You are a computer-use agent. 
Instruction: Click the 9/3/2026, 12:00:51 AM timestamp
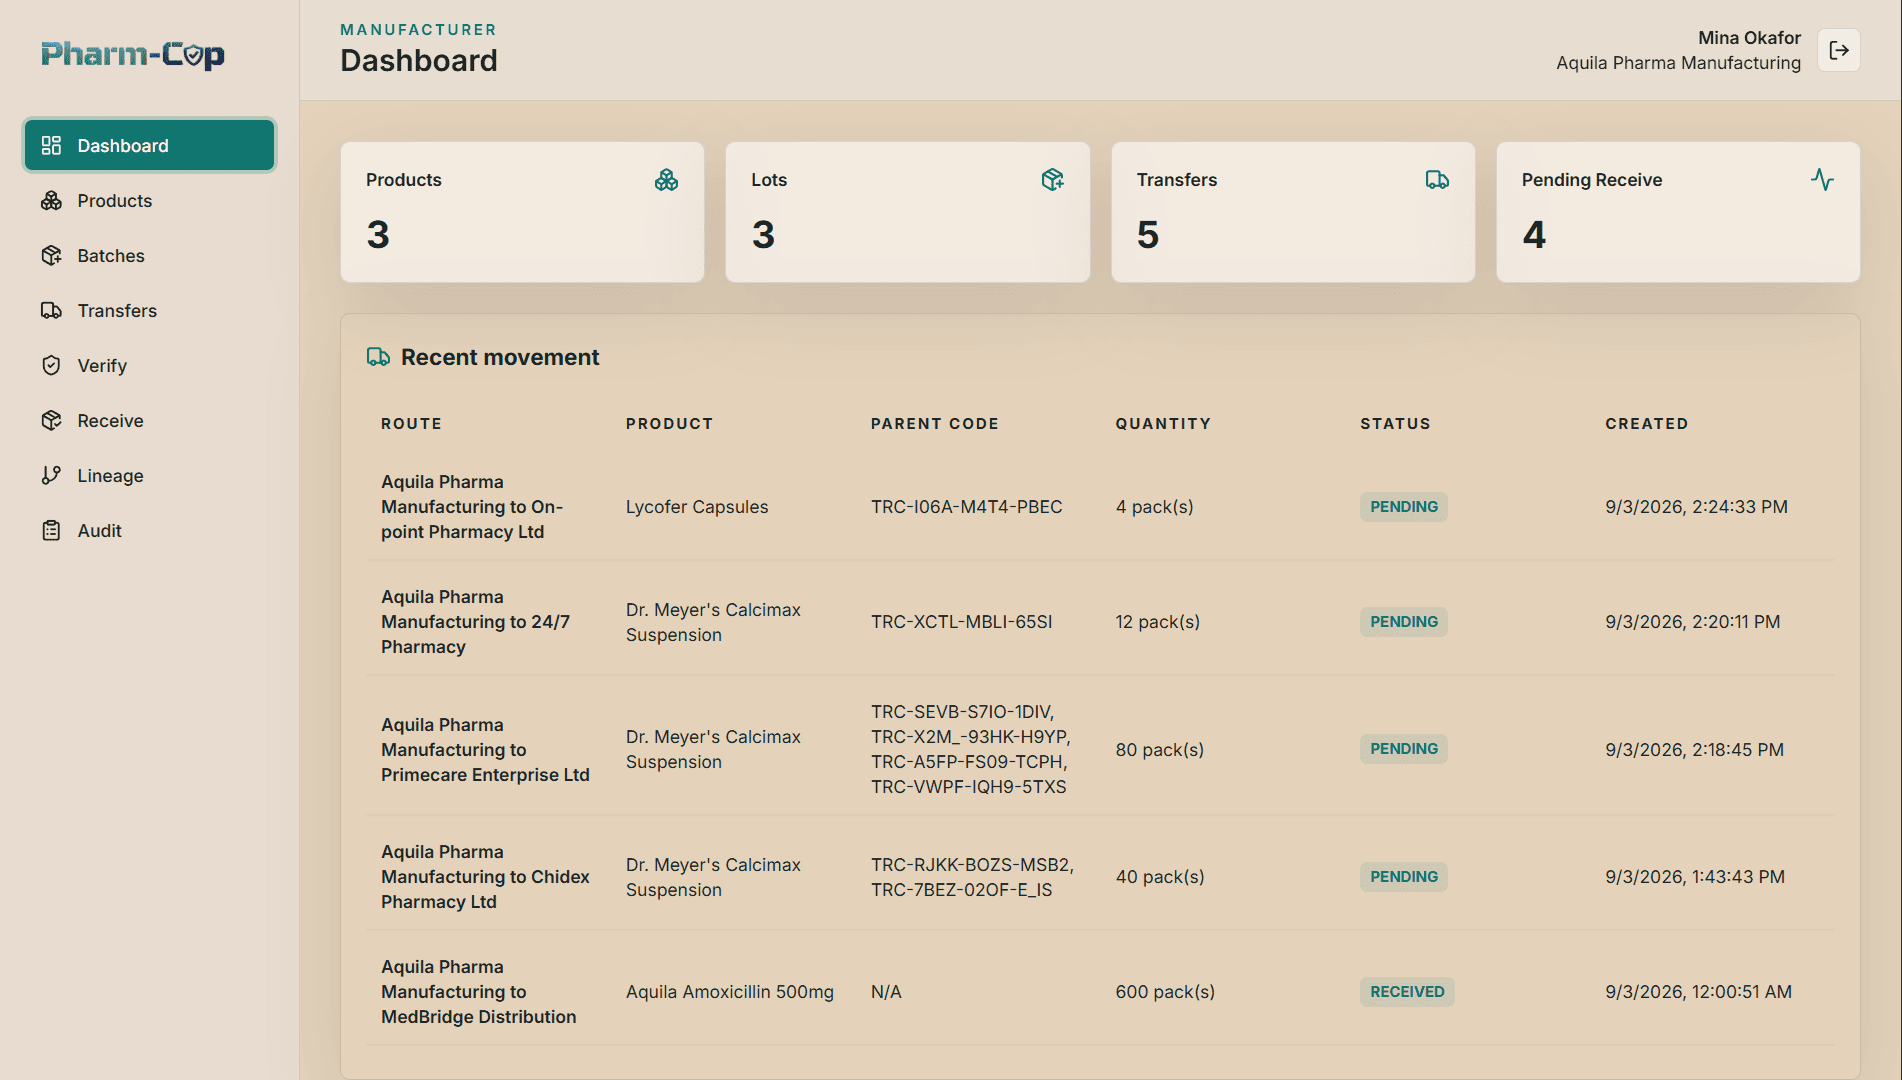[1698, 992]
